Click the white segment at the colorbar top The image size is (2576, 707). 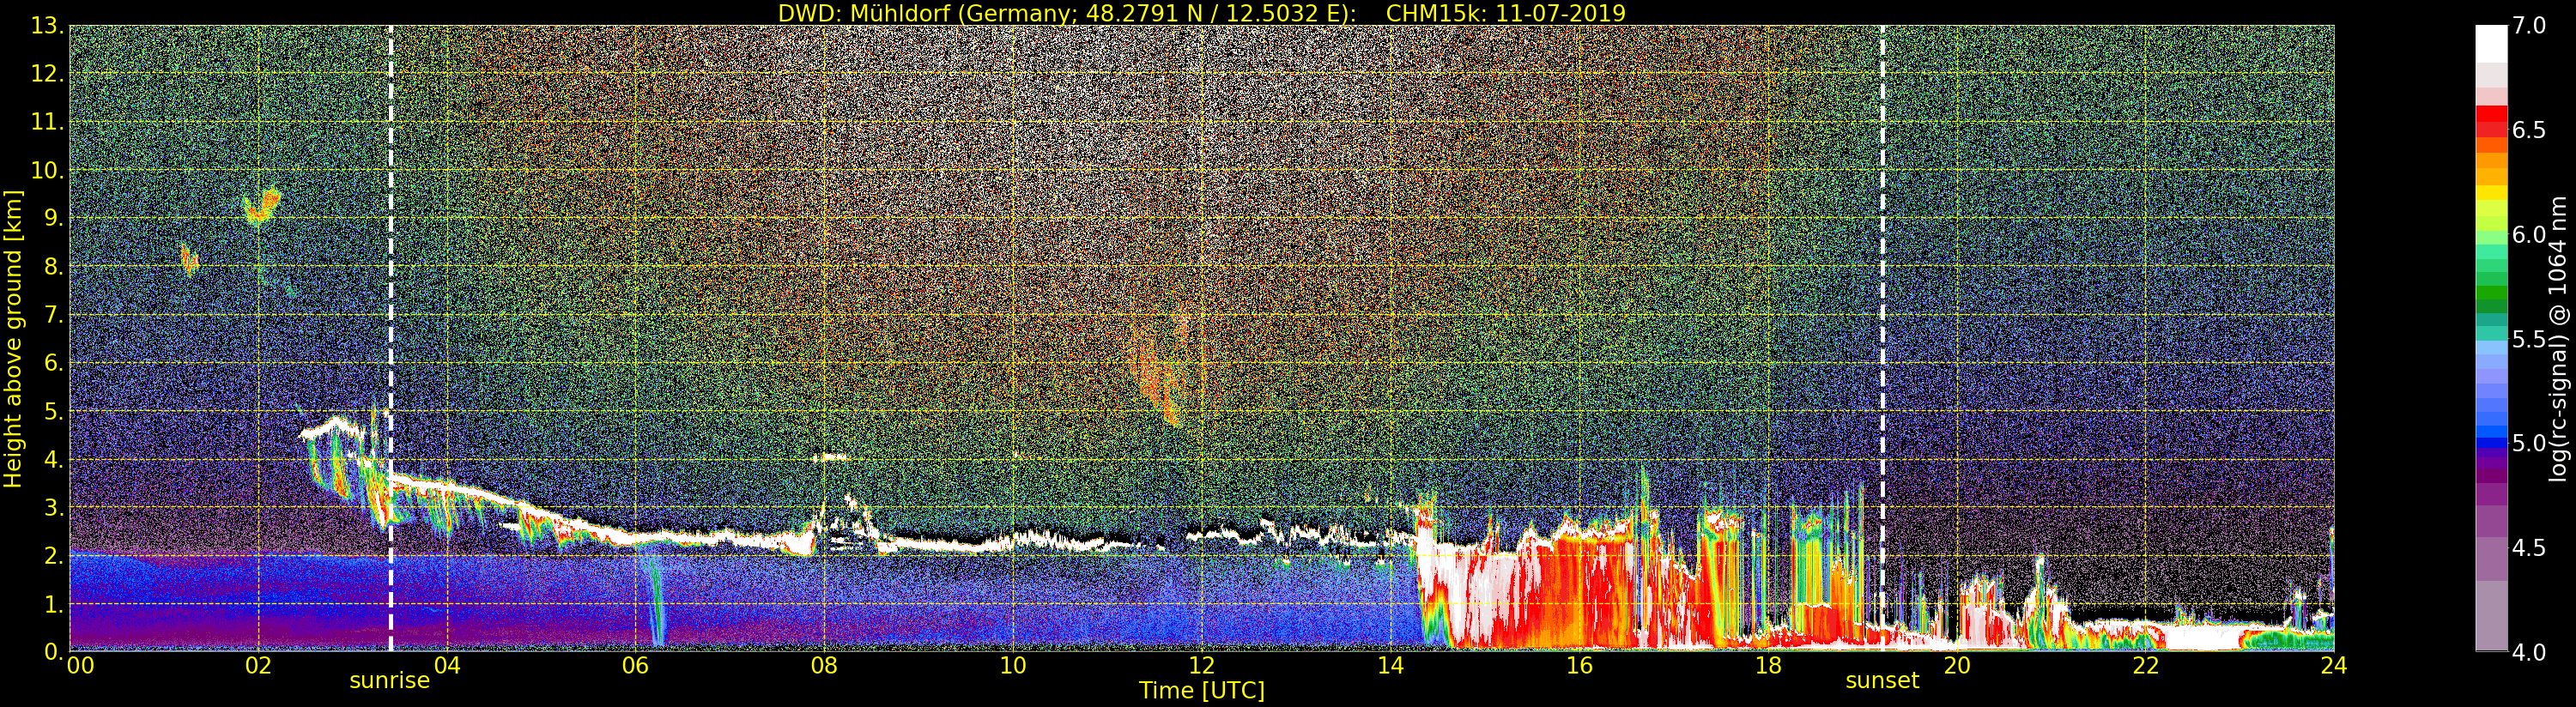(x=2491, y=44)
